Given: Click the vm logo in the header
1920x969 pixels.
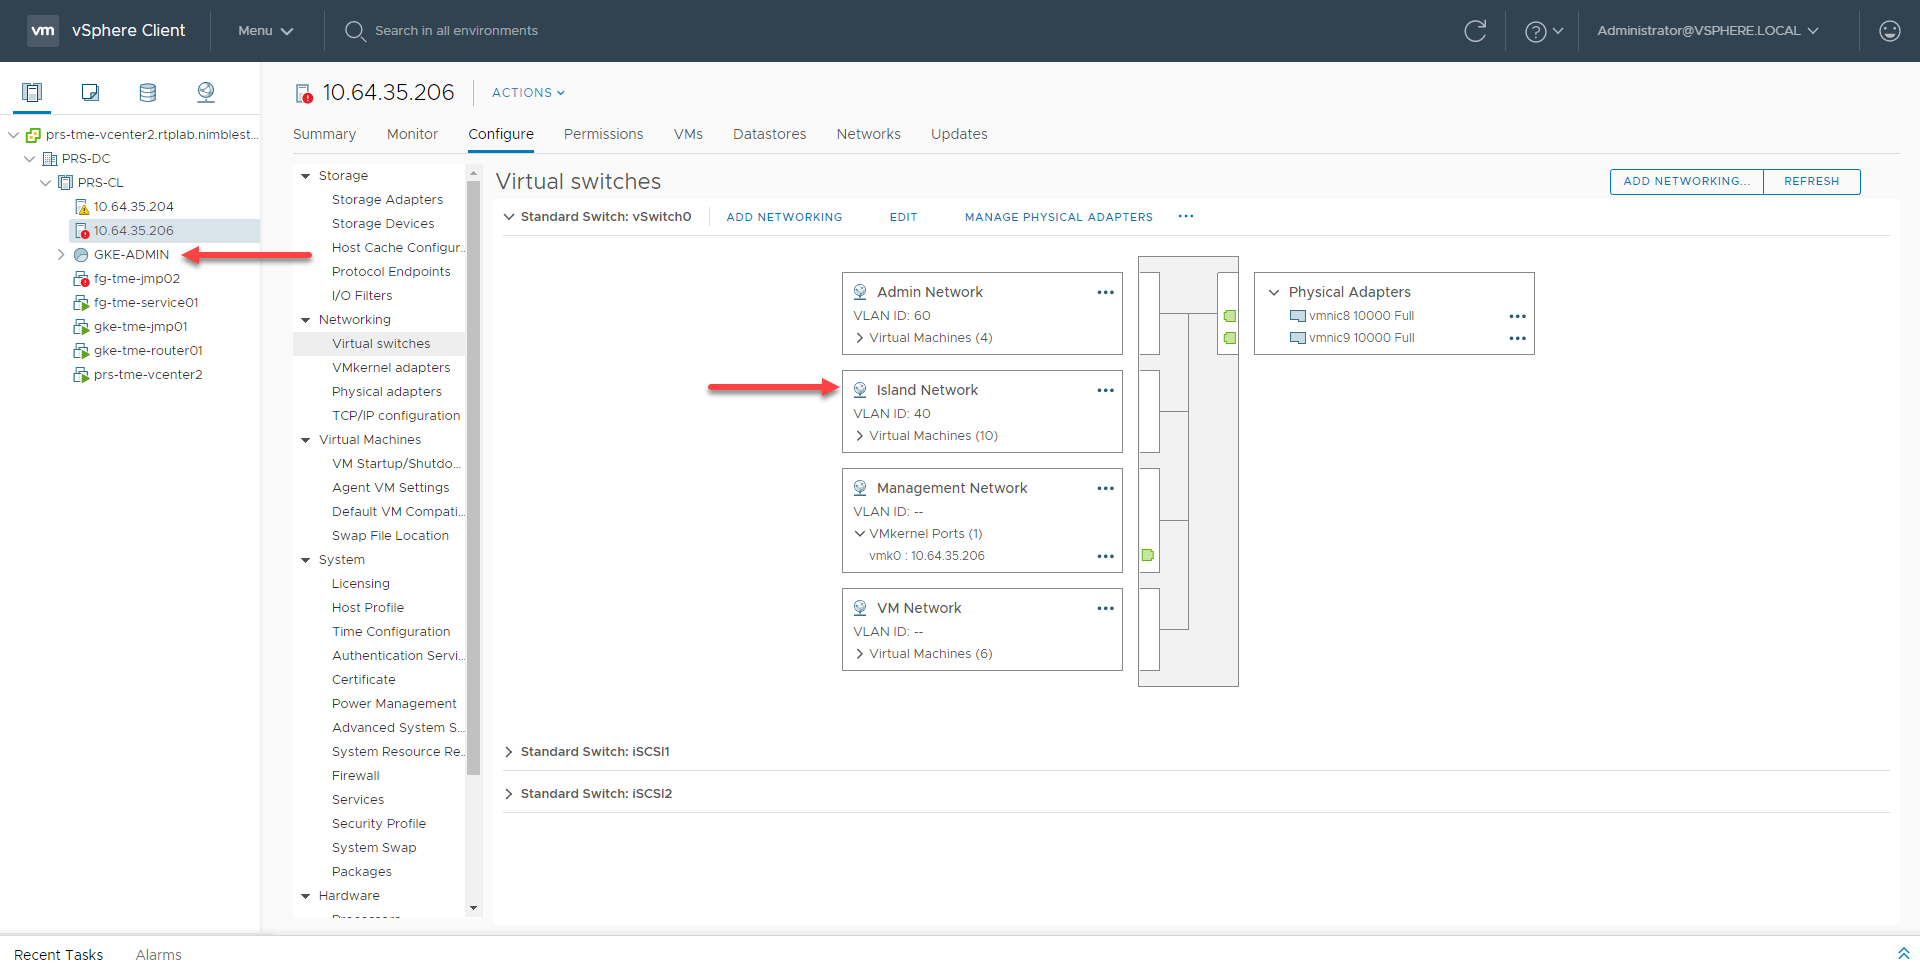Looking at the screenshot, I should (x=43, y=31).
